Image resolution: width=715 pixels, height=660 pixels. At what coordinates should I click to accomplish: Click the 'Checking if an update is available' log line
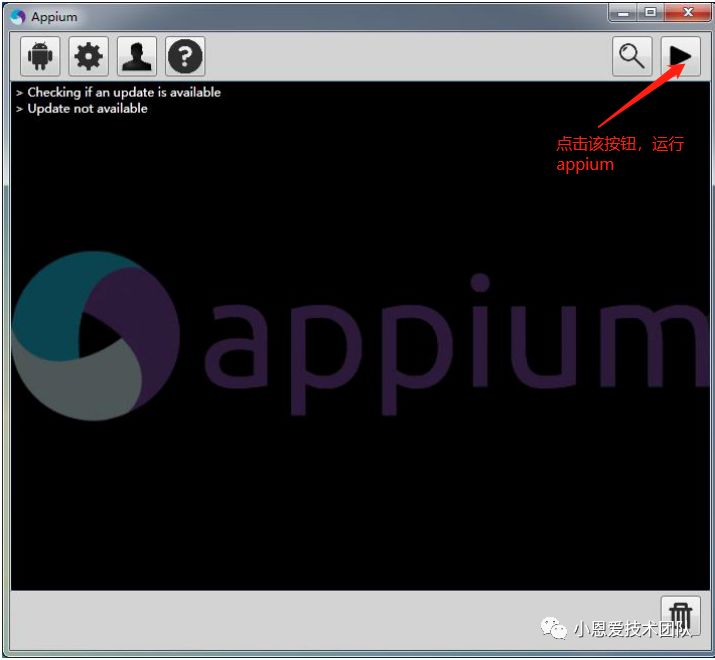click(124, 92)
